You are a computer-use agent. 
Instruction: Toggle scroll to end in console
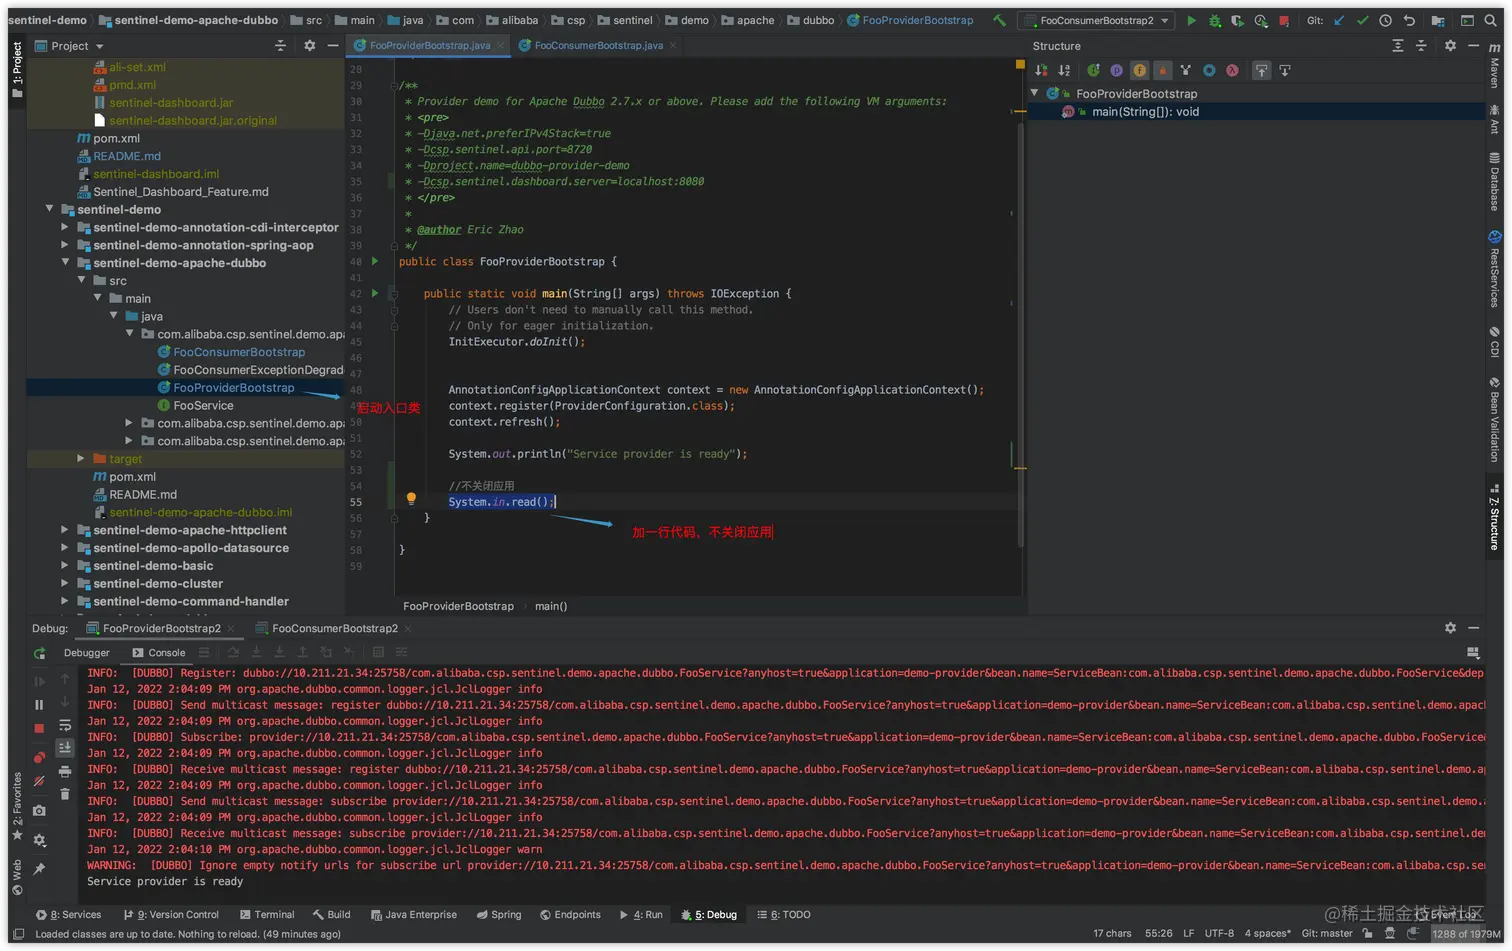[x=65, y=747]
